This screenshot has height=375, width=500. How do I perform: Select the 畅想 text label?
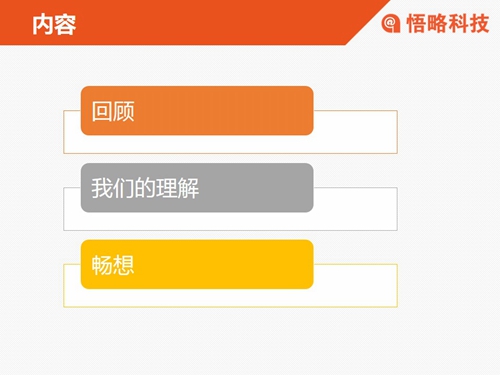point(113,265)
